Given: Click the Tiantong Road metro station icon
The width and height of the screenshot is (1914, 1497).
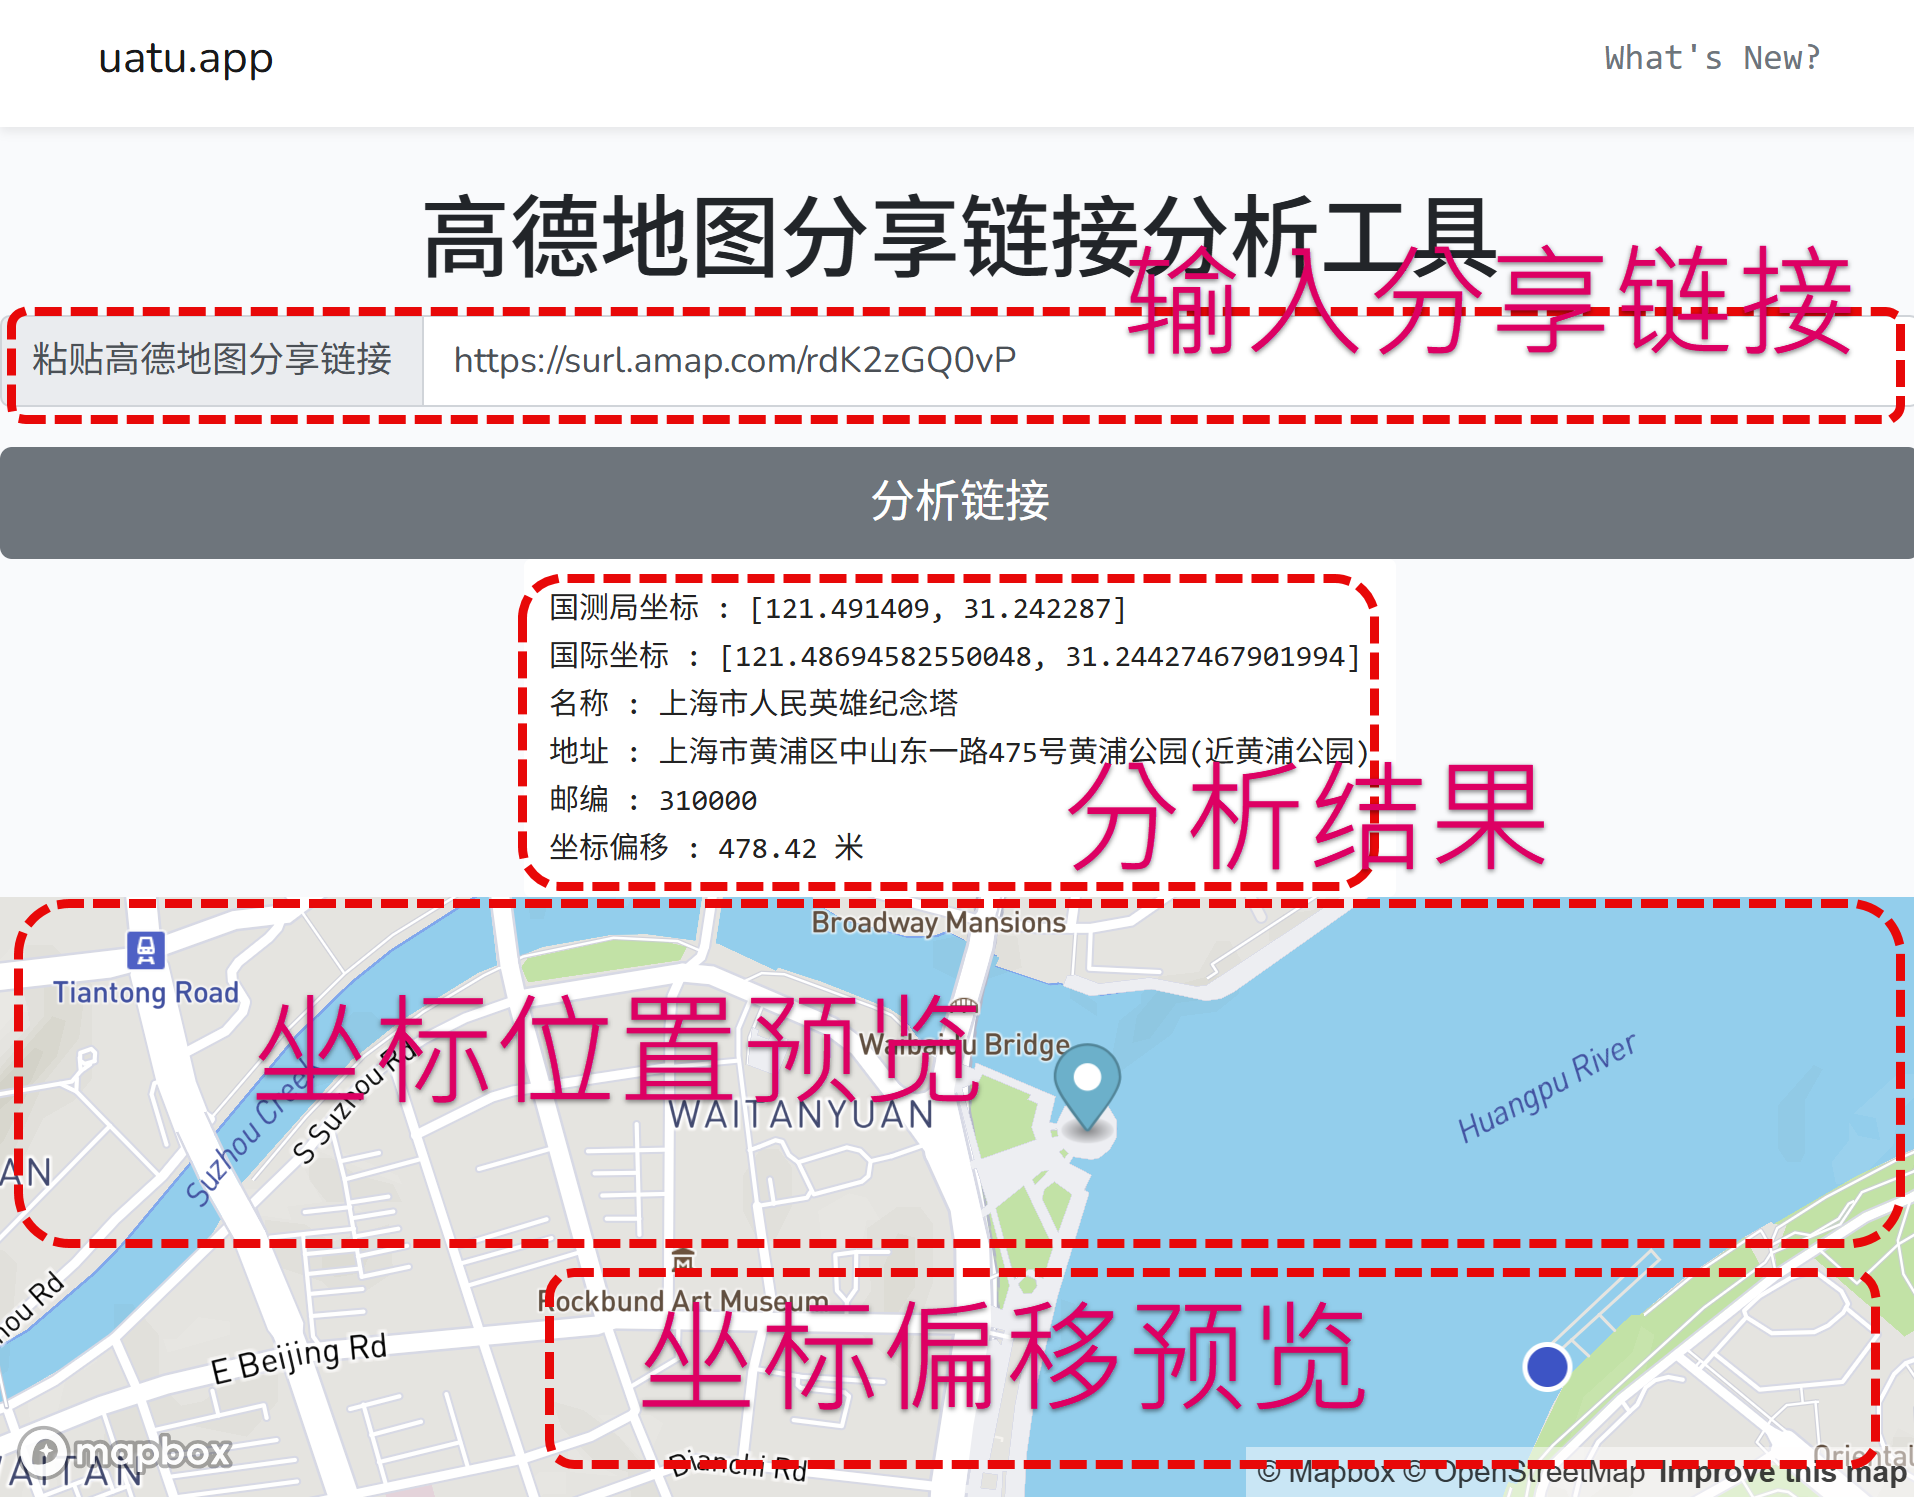Looking at the screenshot, I should coord(146,950).
